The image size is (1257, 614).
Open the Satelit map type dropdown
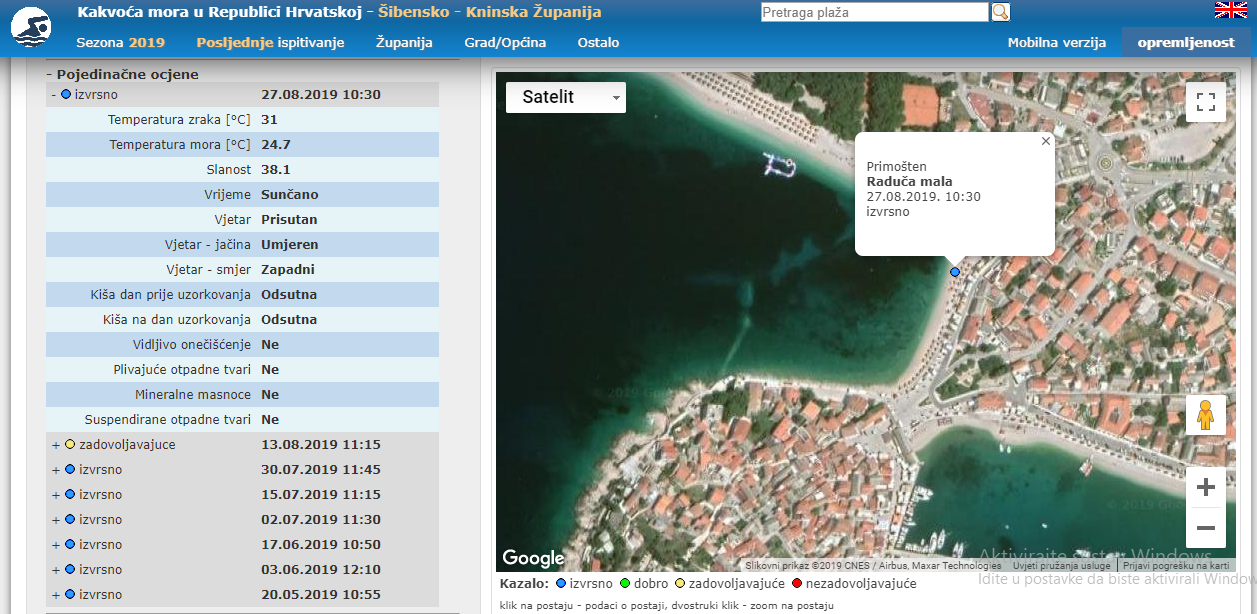pyautogui.click(x=565, y=97)
